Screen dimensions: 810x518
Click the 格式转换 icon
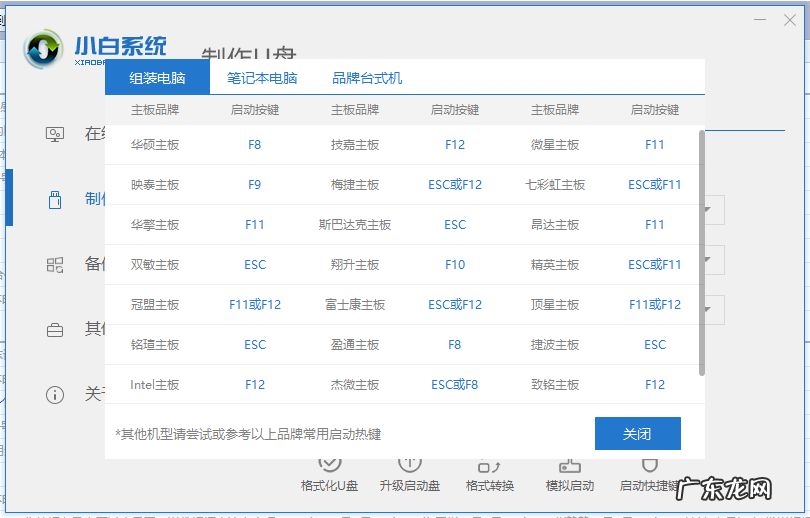coord(489,466)
